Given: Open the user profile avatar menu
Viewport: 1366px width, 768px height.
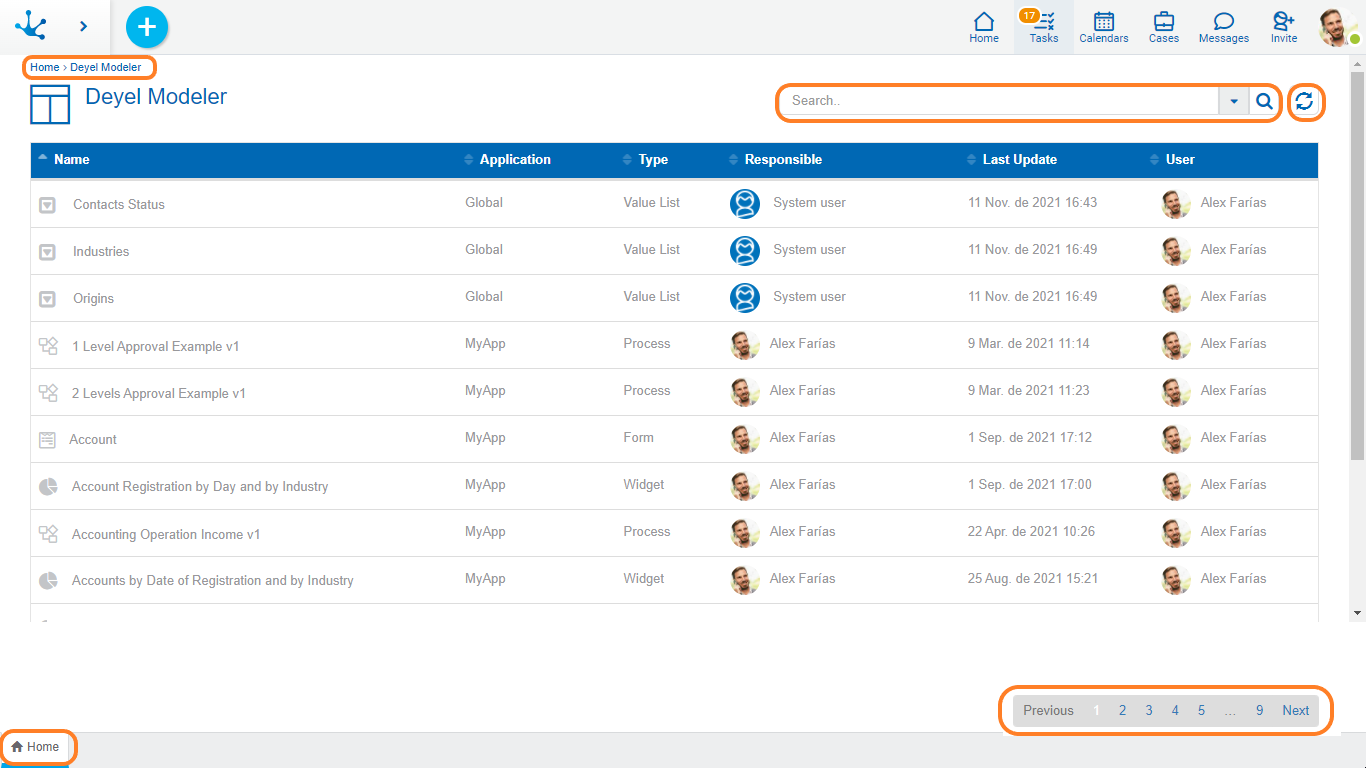Looking at the screenshot, I should pyautogui.click(x=1337, y=27).
